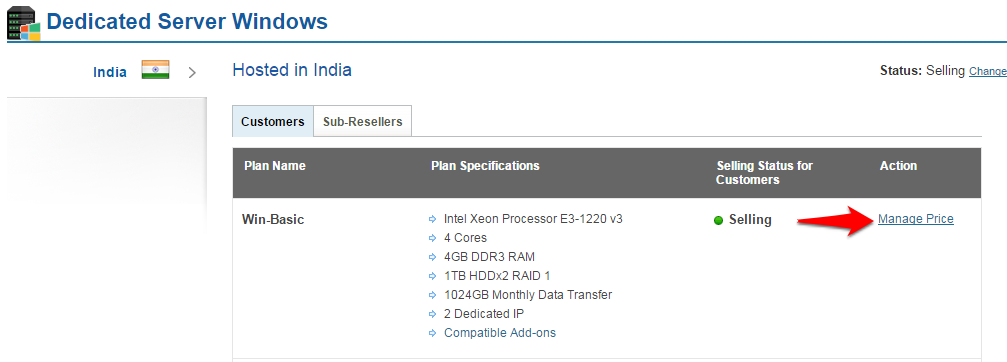Click bullet beside 1024GB Monthly Data Transfer
The image size is (1007, 362).
click(x=432, y=295)
